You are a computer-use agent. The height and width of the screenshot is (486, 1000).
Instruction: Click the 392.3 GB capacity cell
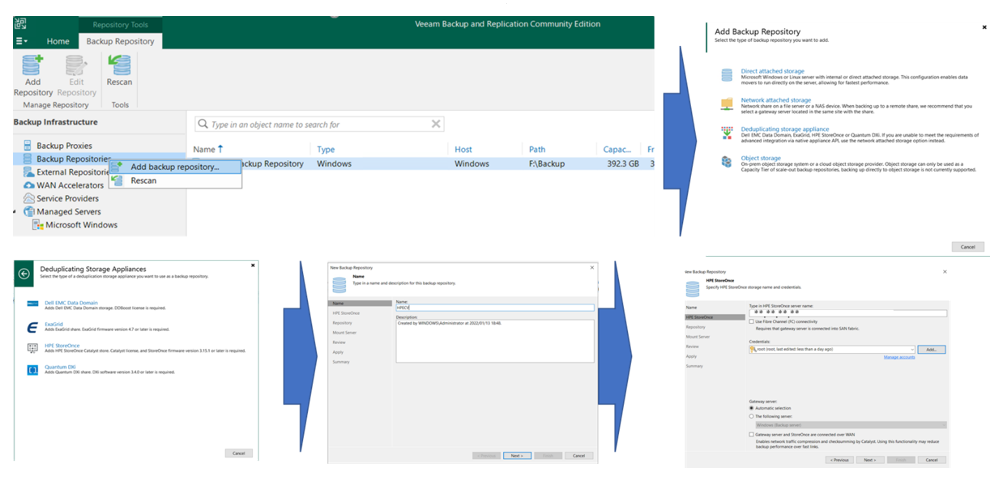pos(621,164)
